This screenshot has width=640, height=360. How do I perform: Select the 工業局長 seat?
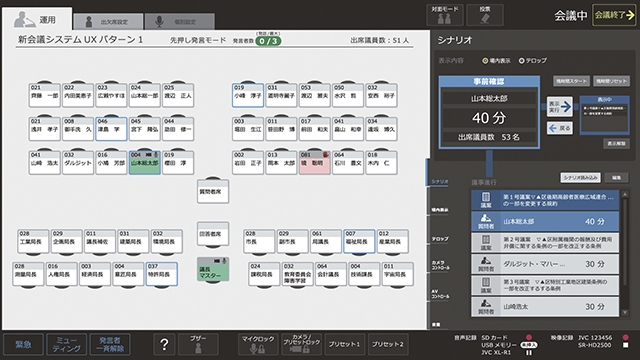[x=33, y=241]
